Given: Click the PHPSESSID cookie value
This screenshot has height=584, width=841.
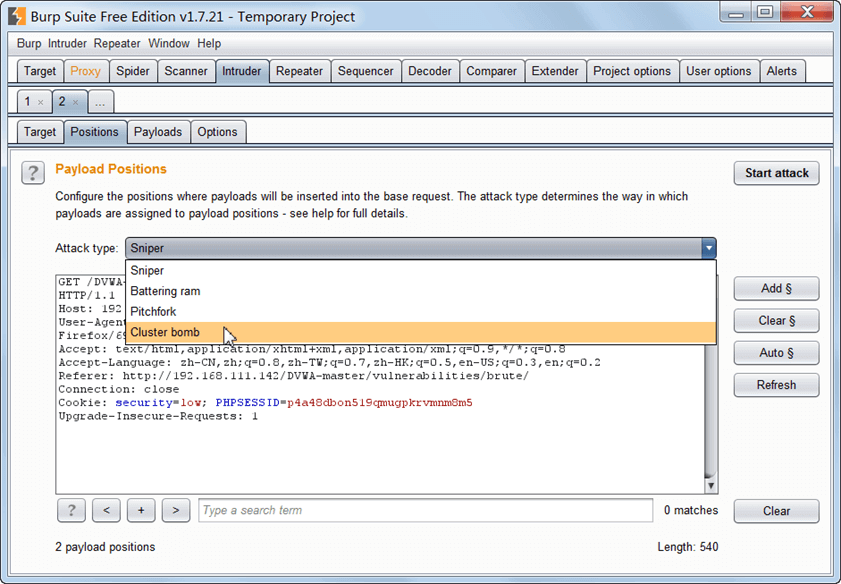Looking at the screenshot, I should (x=380, y=403).
